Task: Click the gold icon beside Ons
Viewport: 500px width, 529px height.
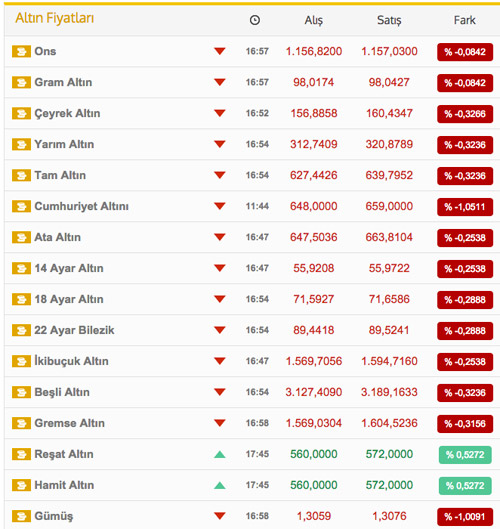Action: click(x=21, y=52)
